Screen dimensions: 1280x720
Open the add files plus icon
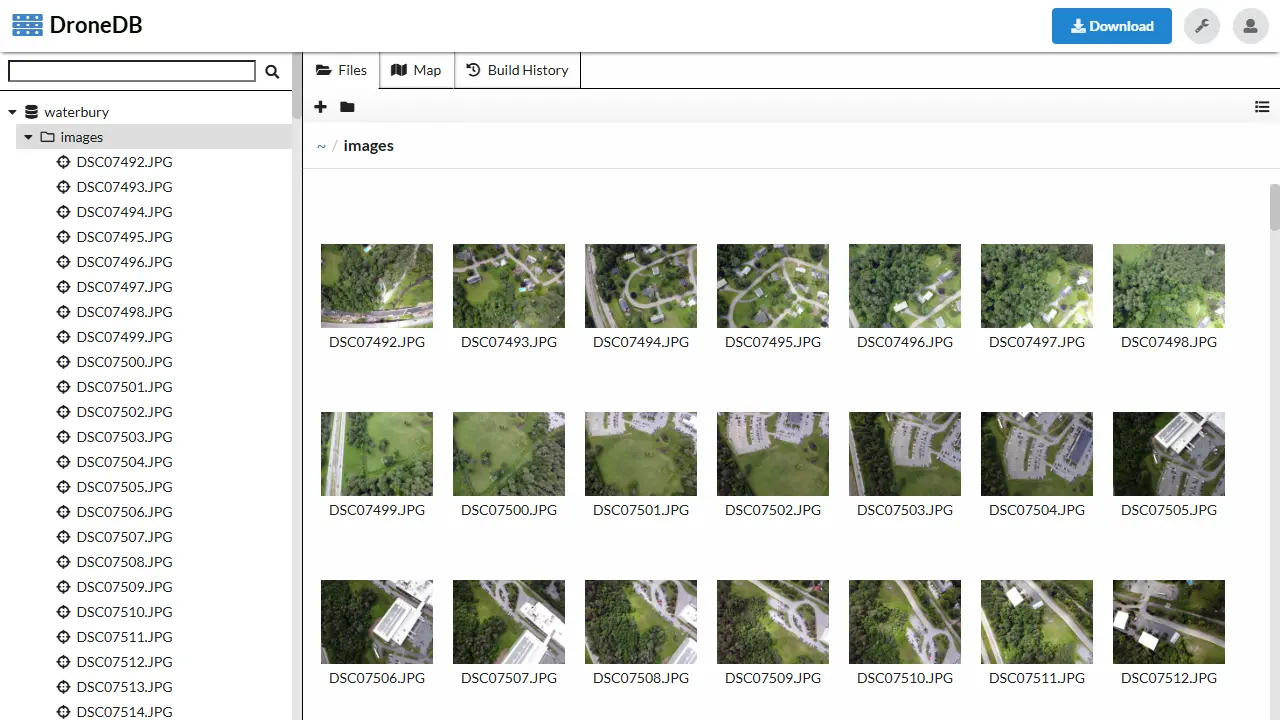pos(320,107)
